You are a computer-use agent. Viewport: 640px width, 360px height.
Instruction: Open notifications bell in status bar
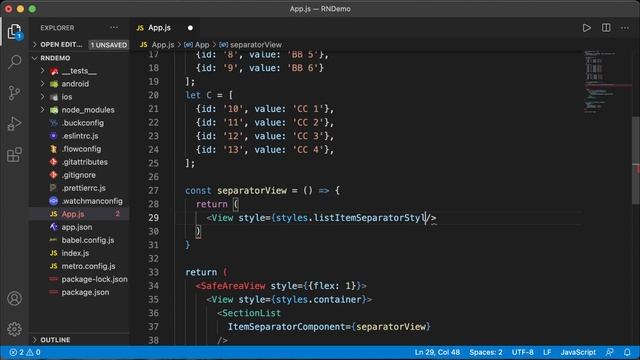point(627,352)
